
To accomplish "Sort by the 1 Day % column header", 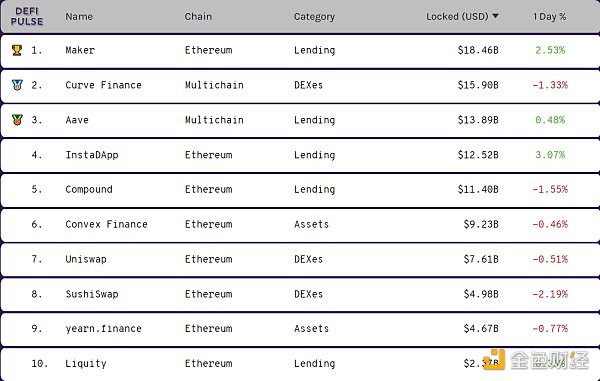I will [549, 16].
